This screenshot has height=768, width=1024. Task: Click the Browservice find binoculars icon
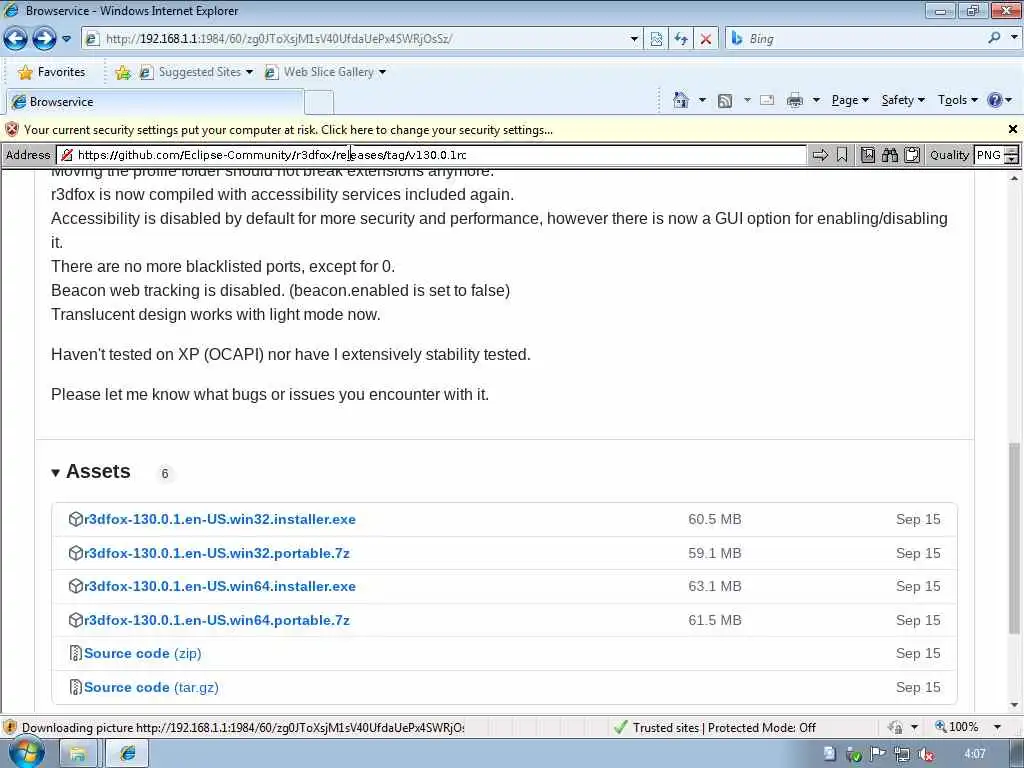(x=889, y=155)
